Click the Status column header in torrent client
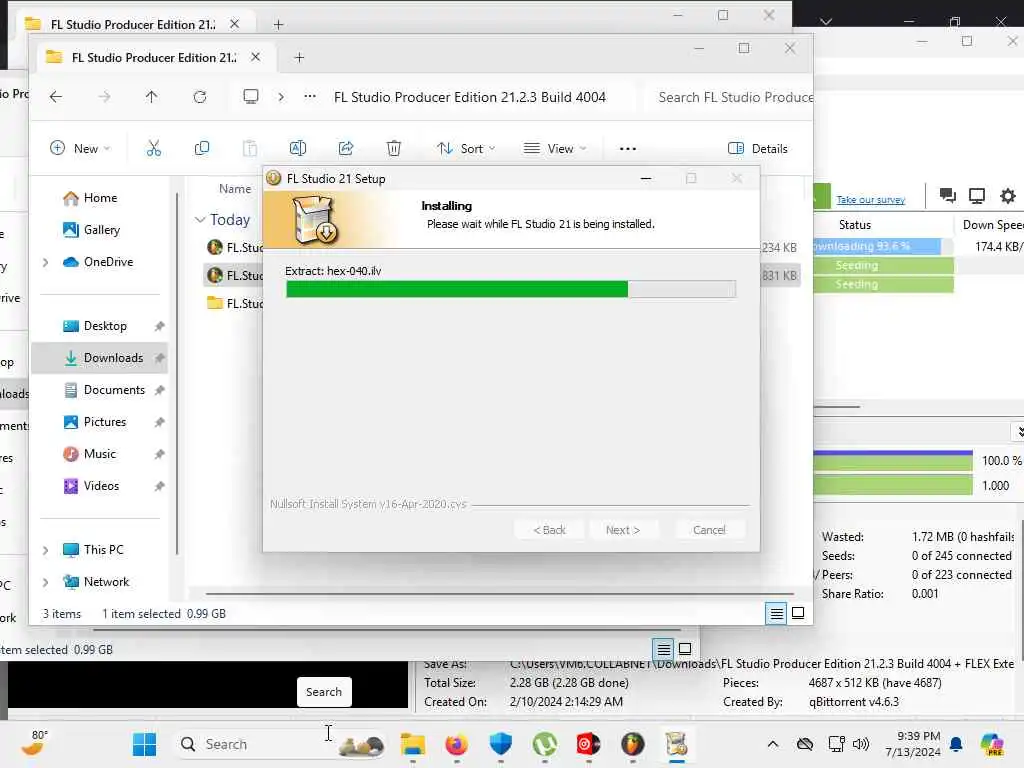This screenshot has width=1024, height=768. pos(855,225)
